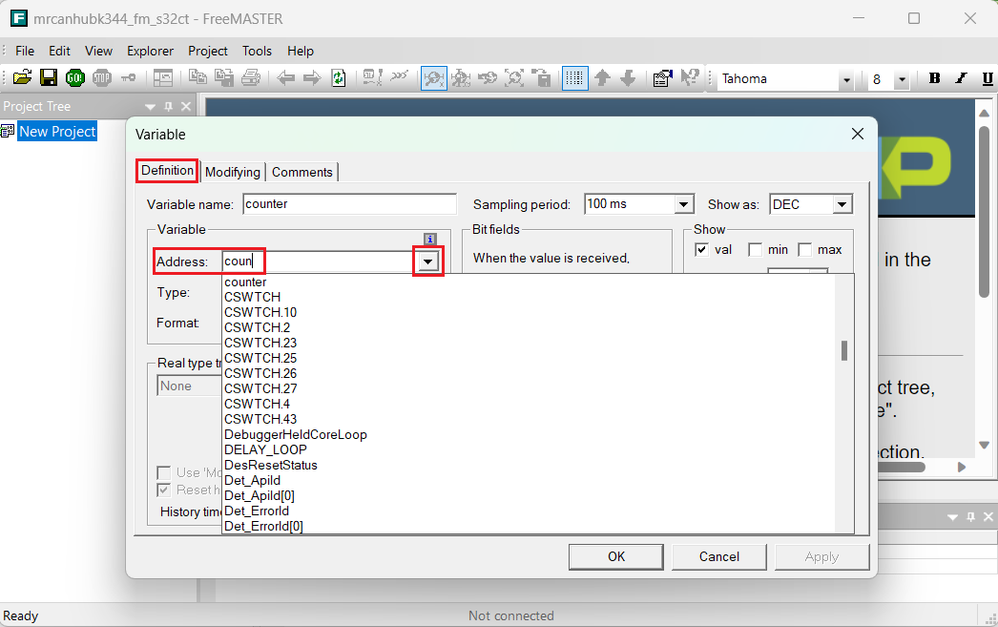
Task: Select 'DebuggerHeldCoreLoop' from the list
Action: click(295, 435)
